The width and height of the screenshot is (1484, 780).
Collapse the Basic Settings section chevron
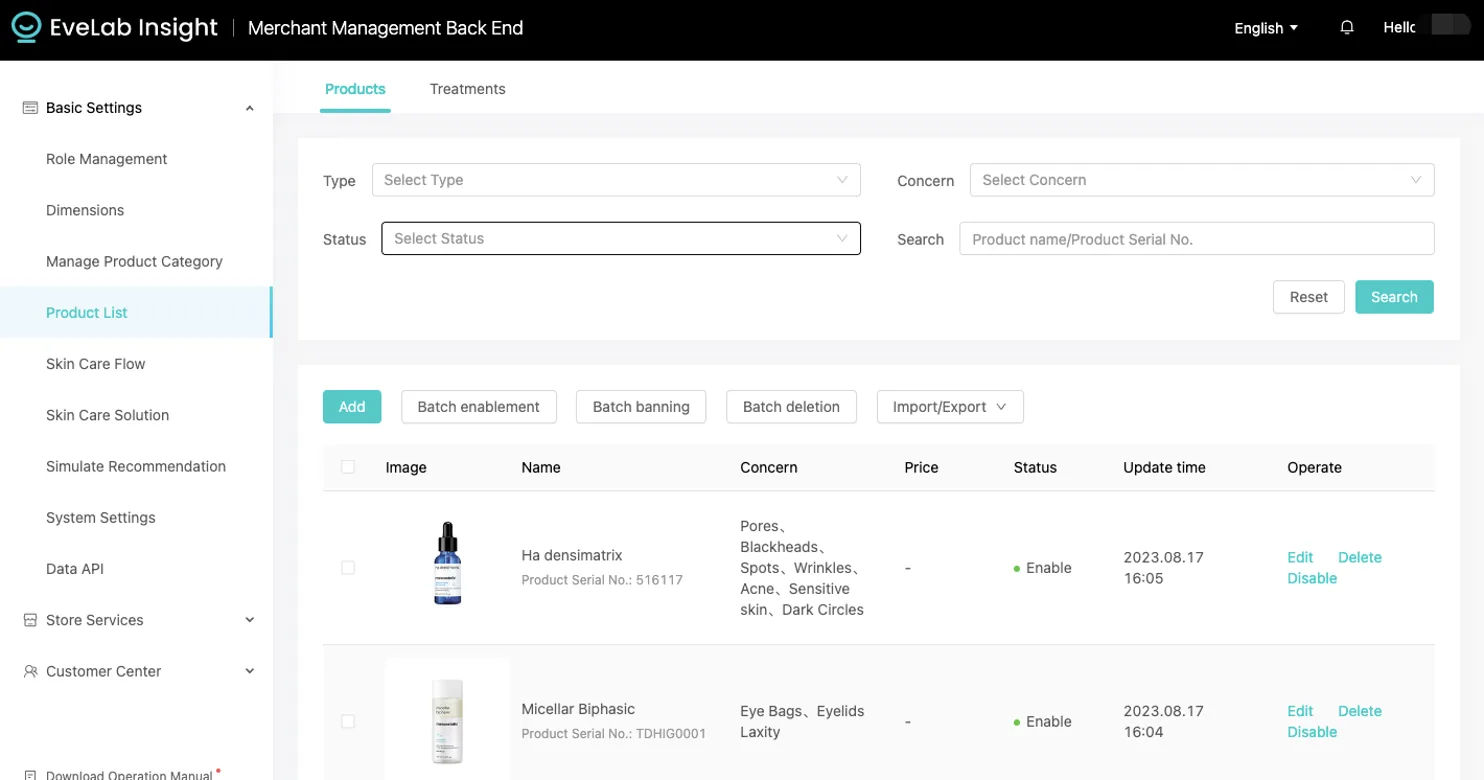click(x=250, y=108)
